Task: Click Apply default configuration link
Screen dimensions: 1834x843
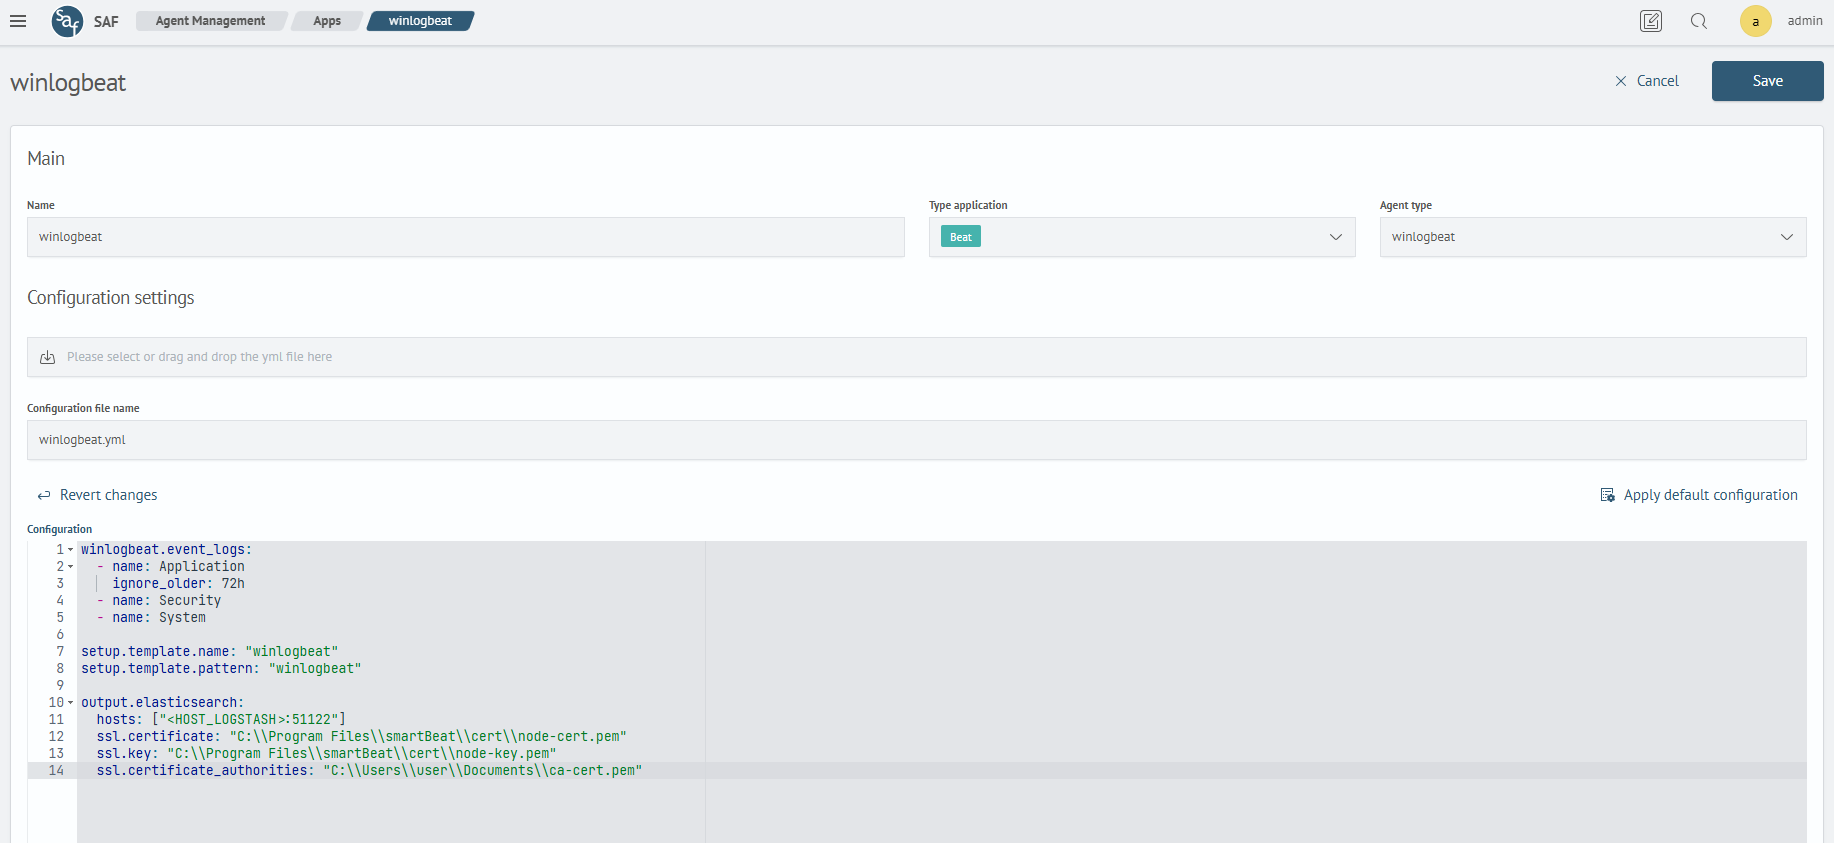Action: [1710, 495]
